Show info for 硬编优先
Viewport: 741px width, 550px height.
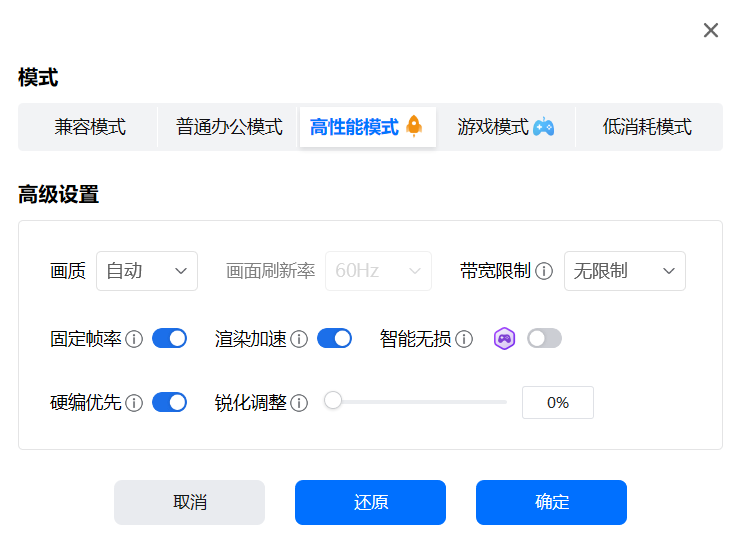click(x=134, y=403)
